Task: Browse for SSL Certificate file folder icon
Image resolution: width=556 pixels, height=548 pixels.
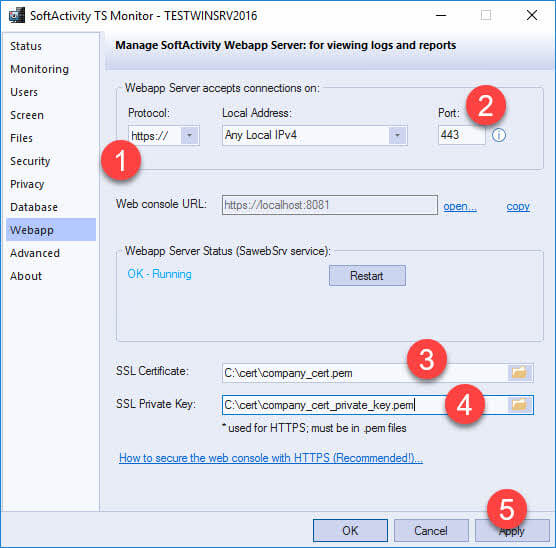Action: (519, 372)
